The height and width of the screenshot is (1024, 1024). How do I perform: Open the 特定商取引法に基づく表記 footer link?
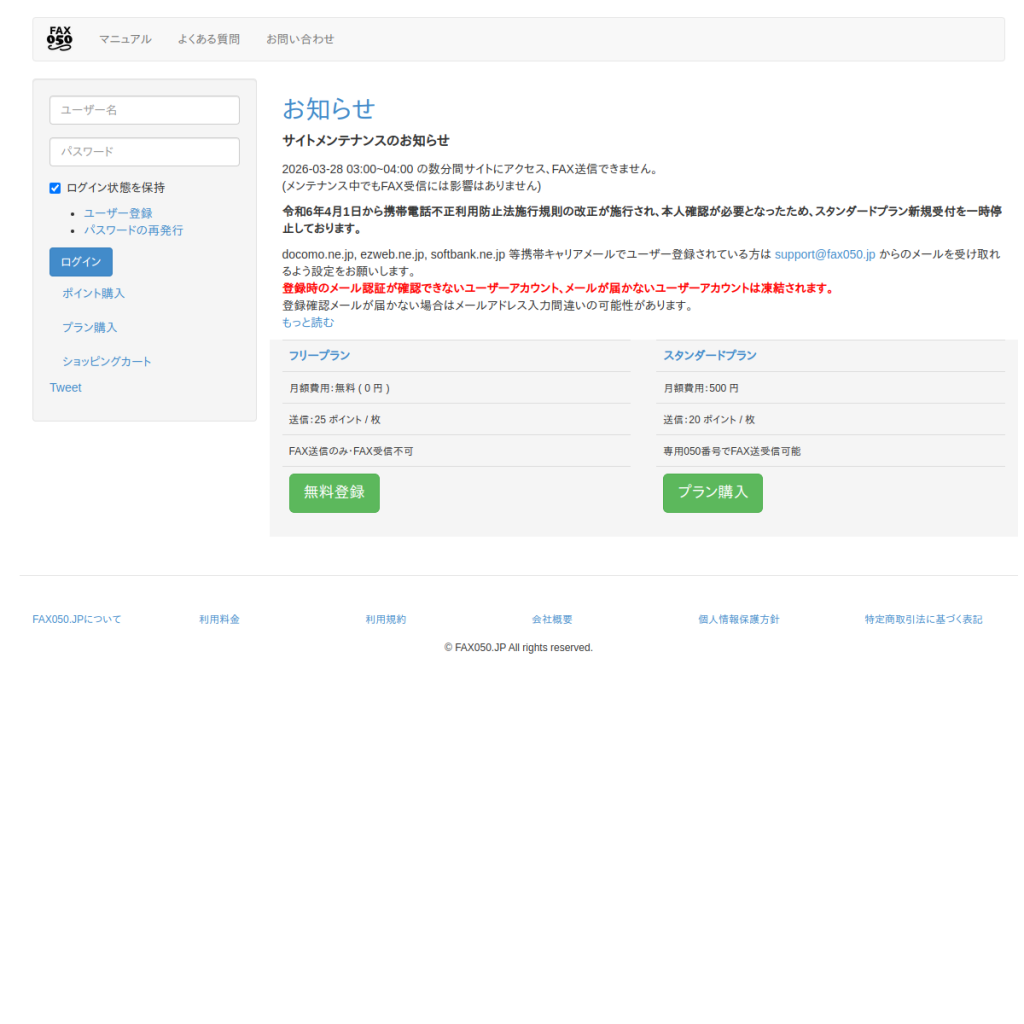pos(923,619)
